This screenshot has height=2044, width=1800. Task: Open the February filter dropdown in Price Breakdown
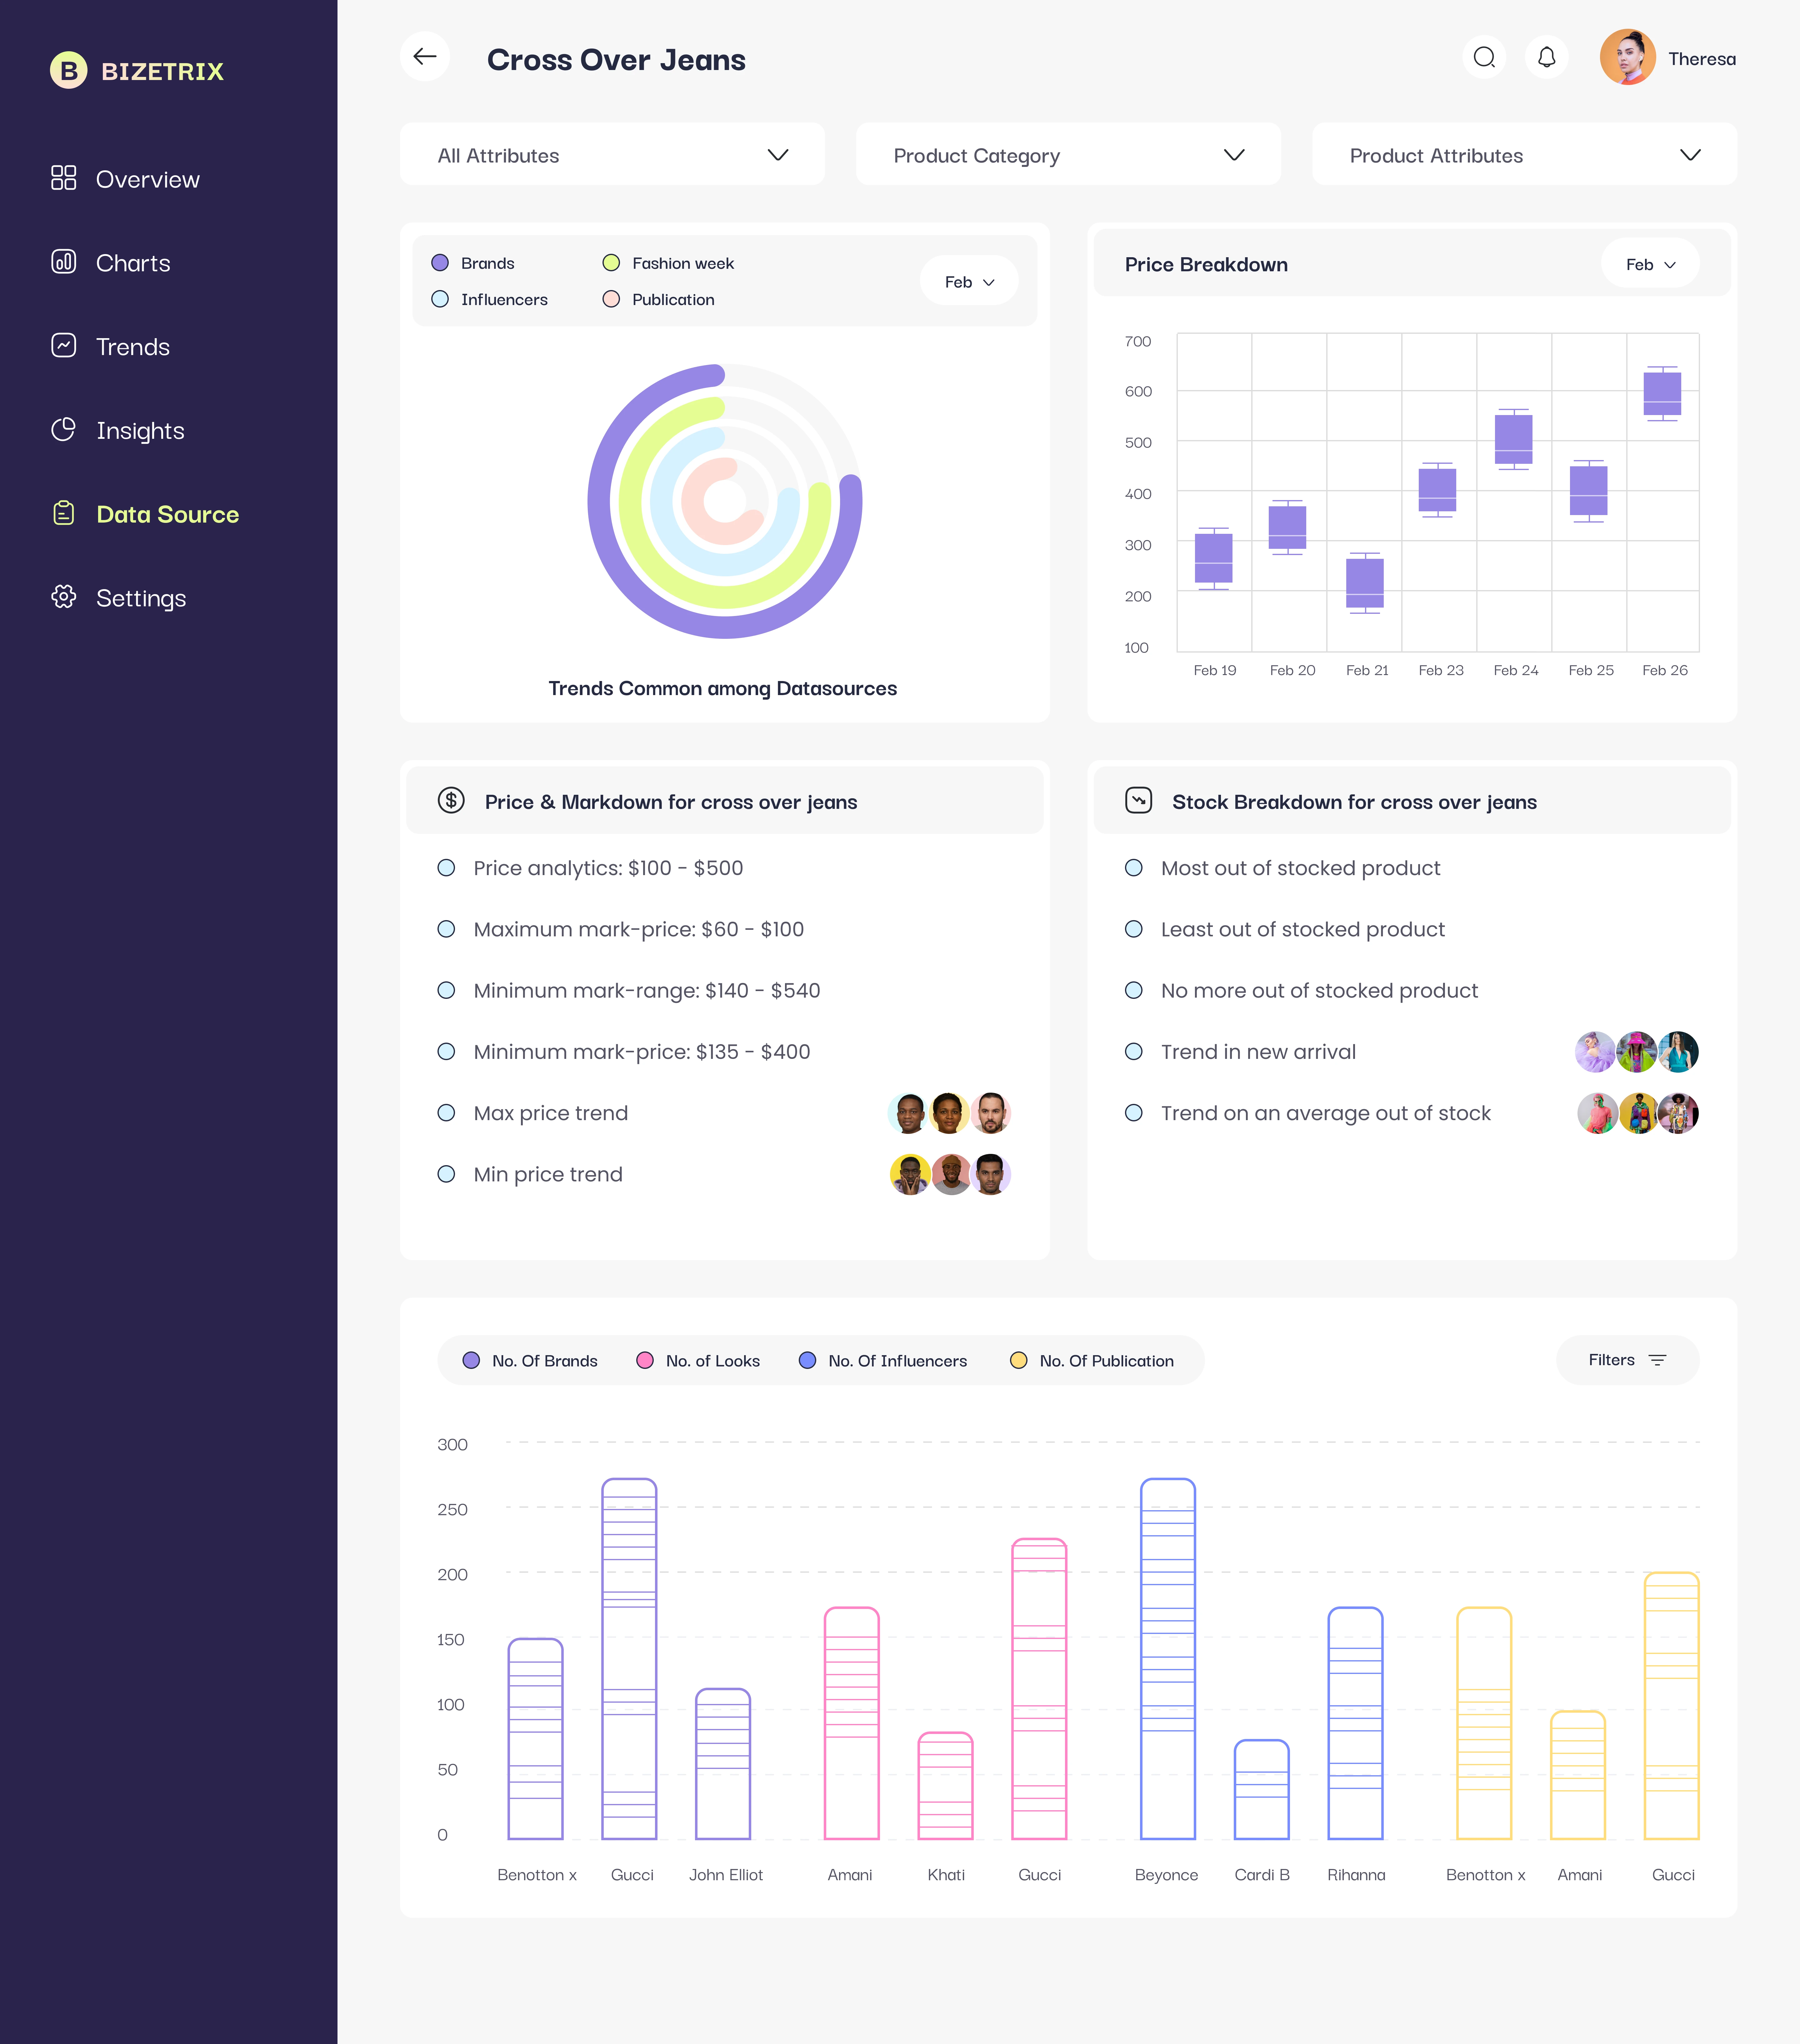click(1649, 264)
